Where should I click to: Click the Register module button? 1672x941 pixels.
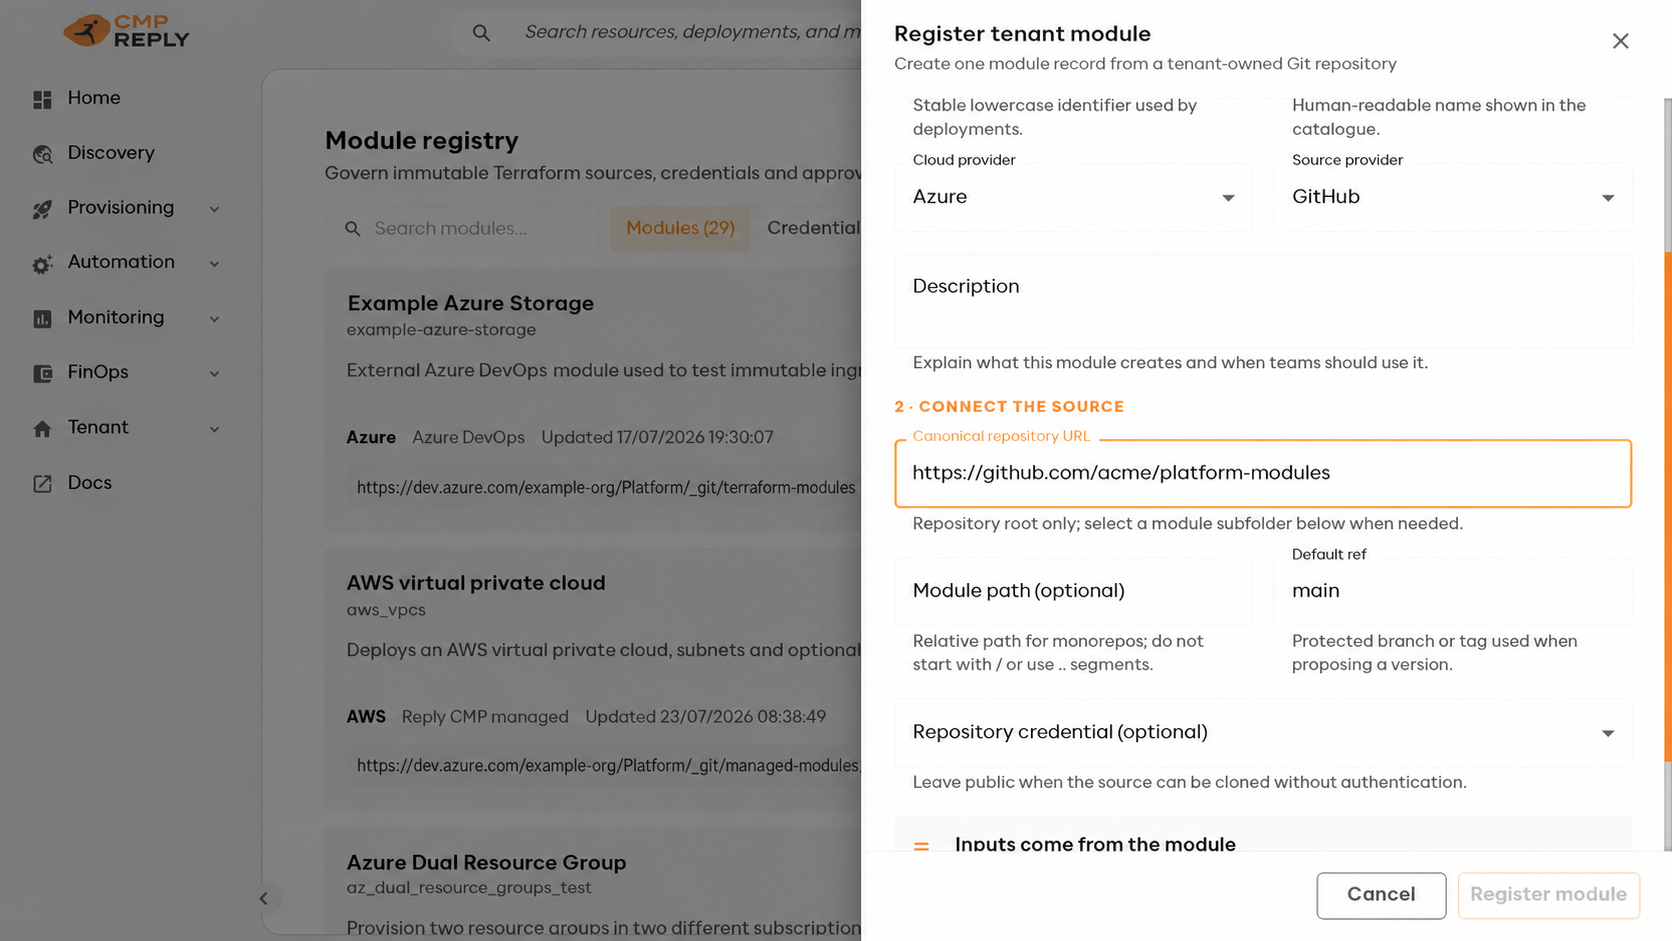(x=1548, y=895)
